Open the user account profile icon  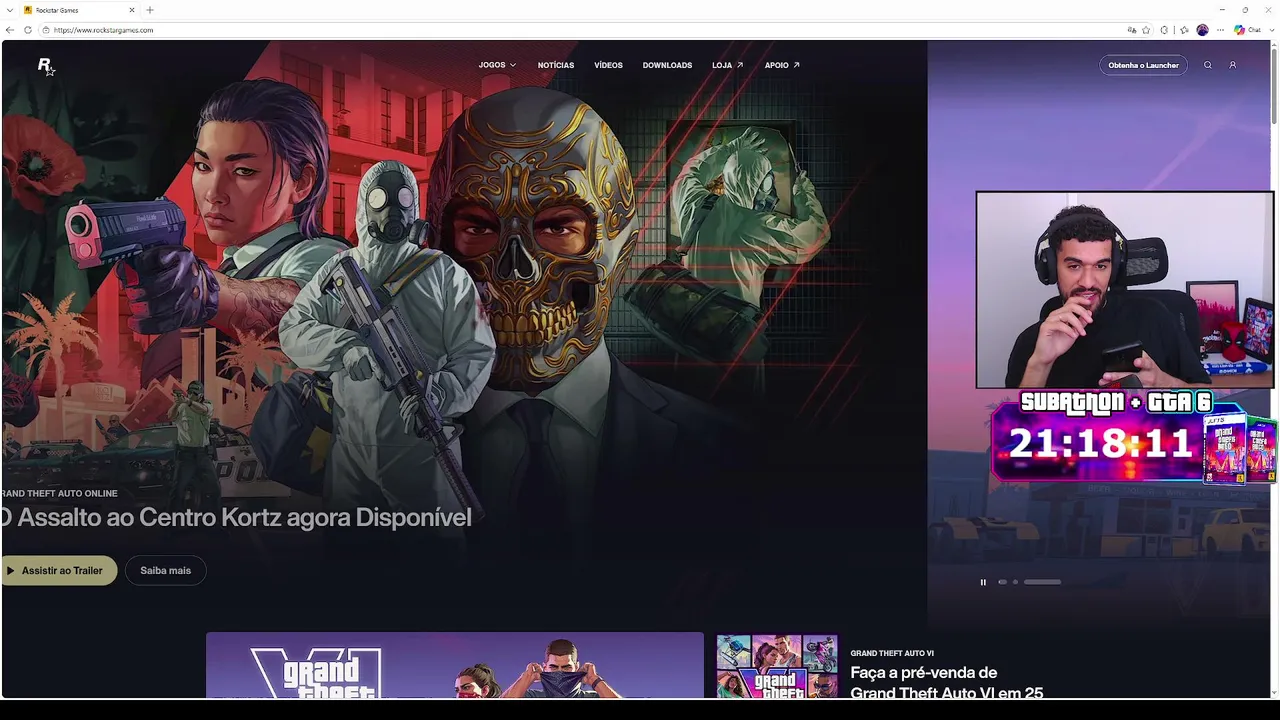pyautogui.click(x=1233, y=65)
